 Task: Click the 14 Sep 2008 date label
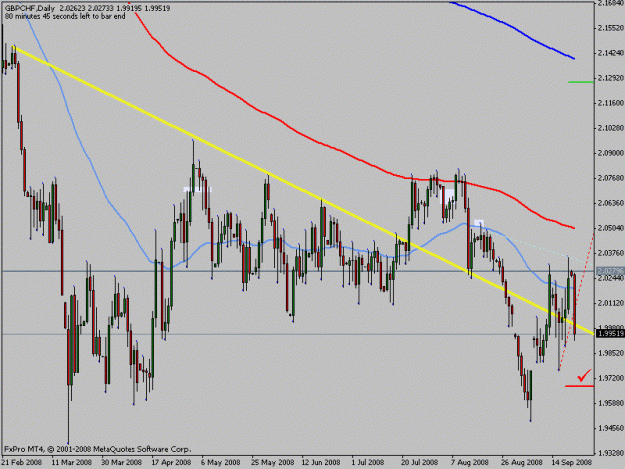click(x=572, y=463)
